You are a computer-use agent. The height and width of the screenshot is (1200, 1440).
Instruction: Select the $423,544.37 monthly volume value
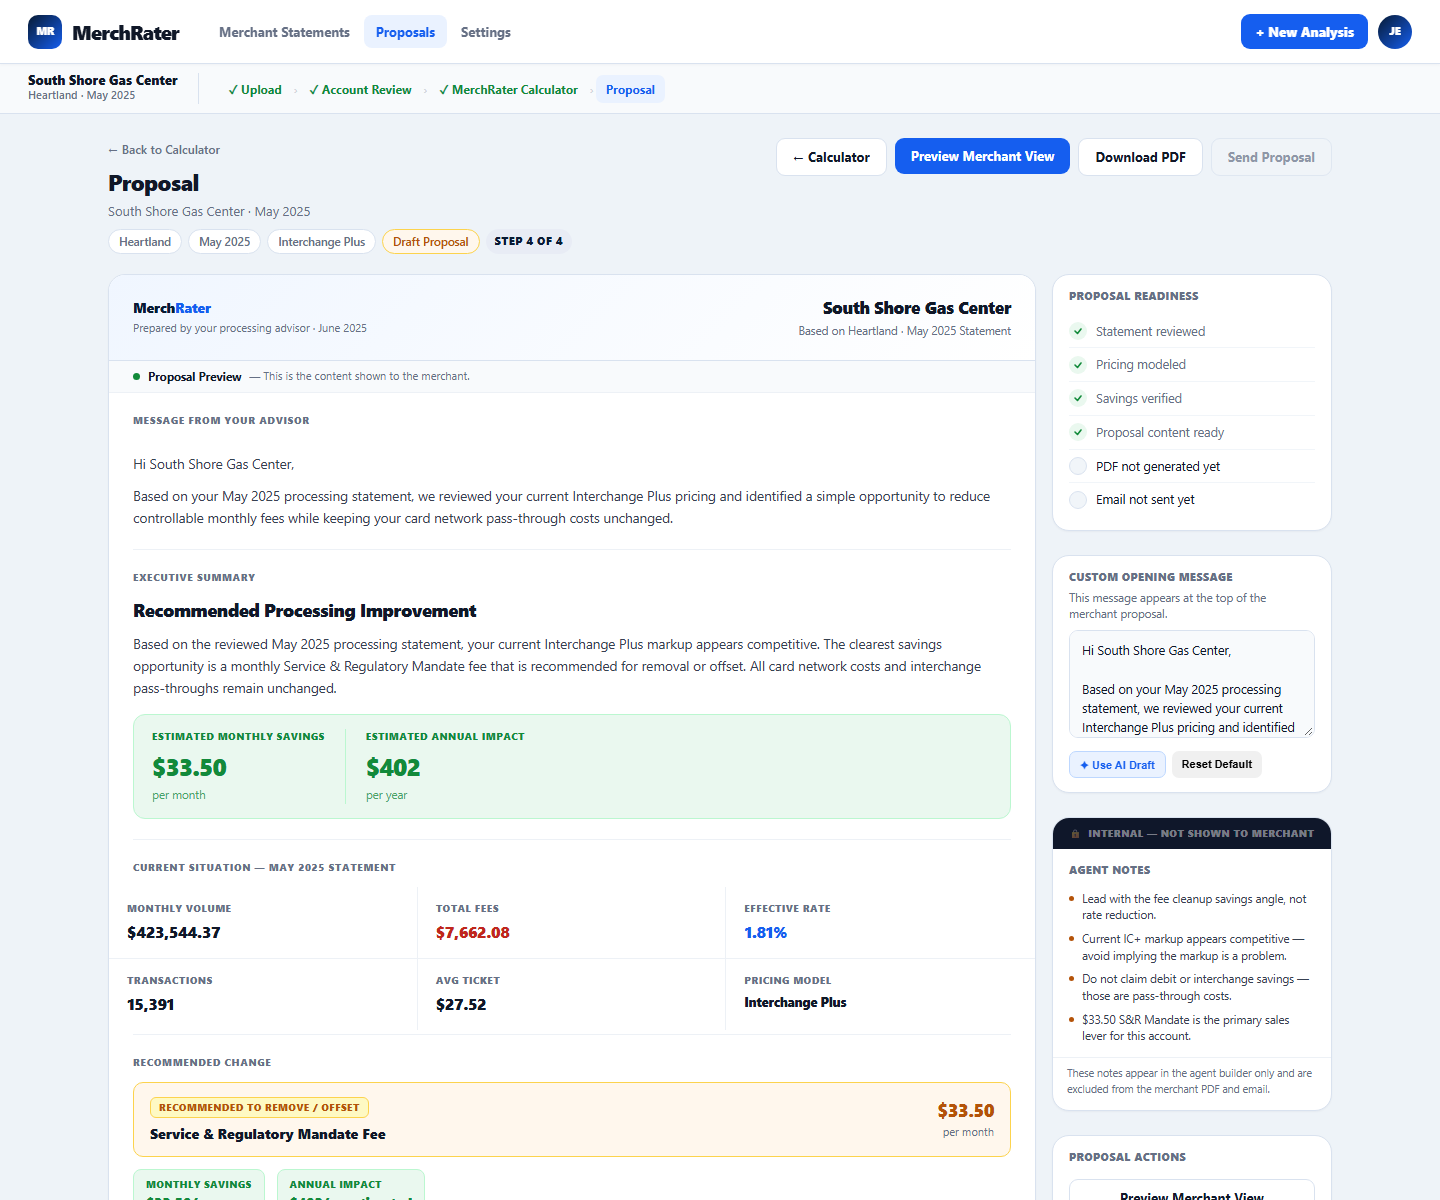(174, 933)
